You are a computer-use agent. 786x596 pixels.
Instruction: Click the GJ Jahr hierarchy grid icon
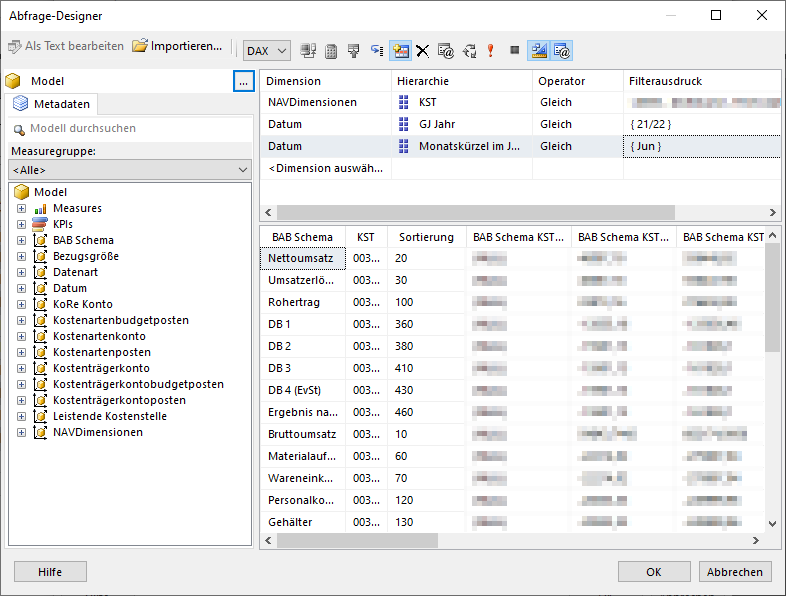point(404,124)
